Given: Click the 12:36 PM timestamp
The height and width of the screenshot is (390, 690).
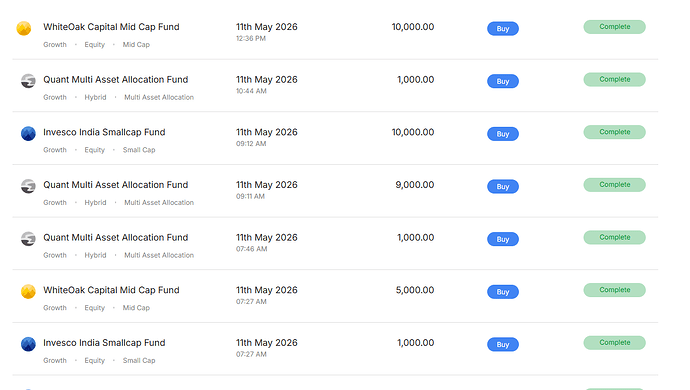Looking at the screenshot, I should click(251, 38).
